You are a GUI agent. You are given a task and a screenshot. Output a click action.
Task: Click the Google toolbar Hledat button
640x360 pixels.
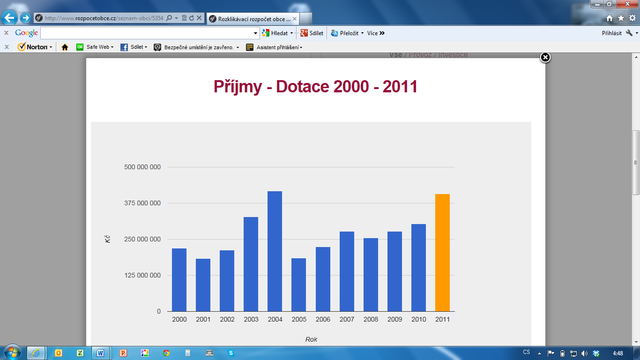pos(278,33)
